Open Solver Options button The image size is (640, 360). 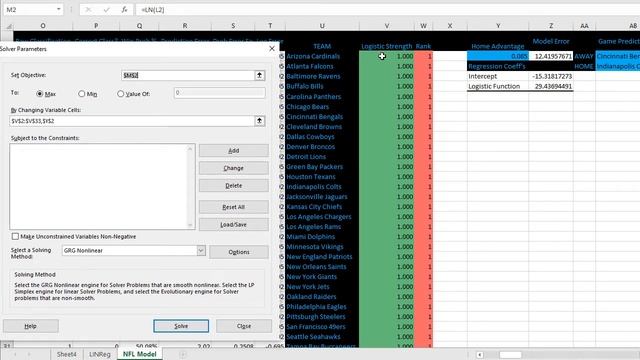coord(239,252)
